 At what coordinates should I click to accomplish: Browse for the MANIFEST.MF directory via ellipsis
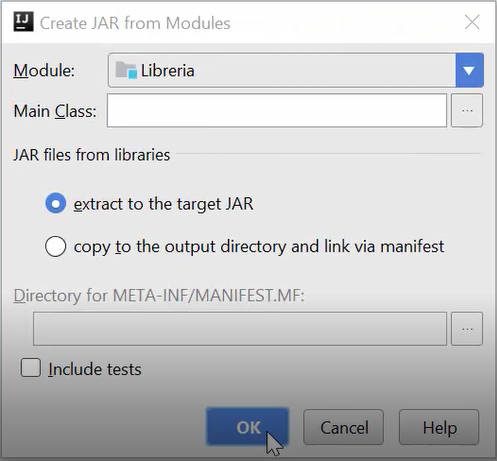[467, 329]
